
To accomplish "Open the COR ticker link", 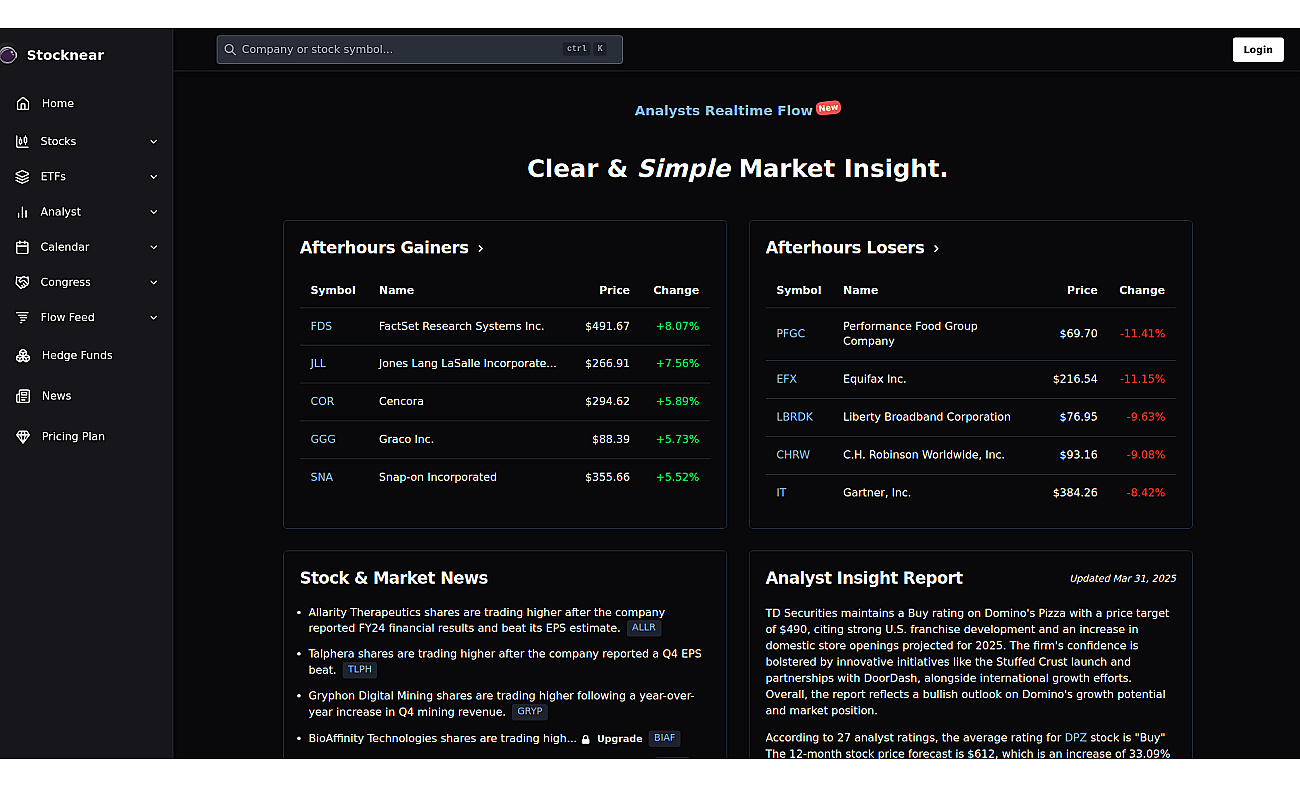I will point(322,401).
